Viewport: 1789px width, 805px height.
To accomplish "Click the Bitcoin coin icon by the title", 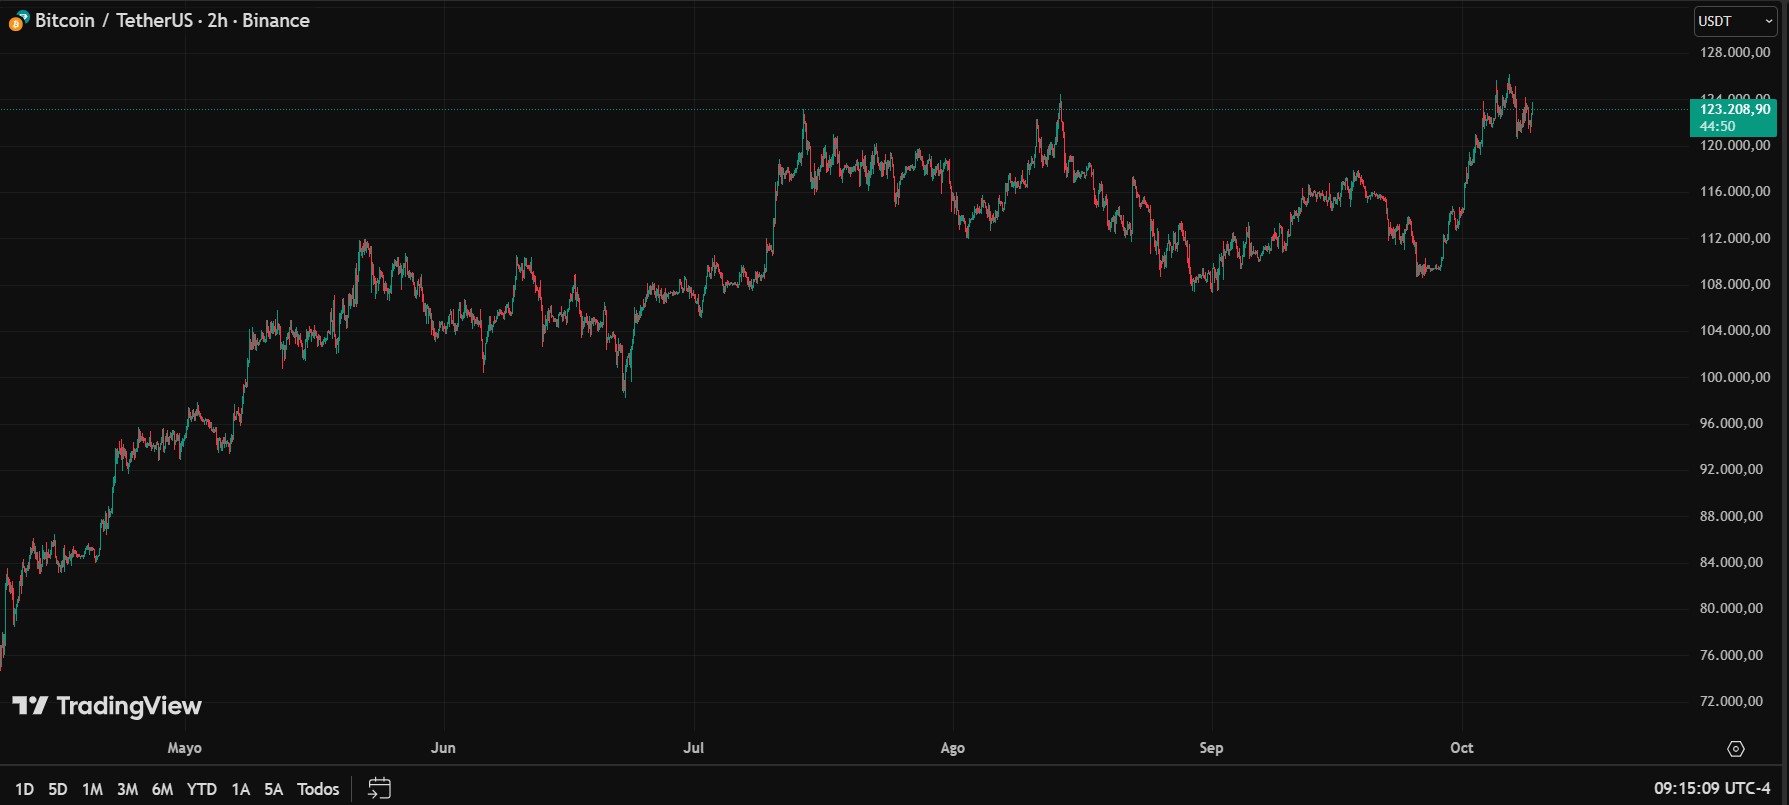I will click(x=19, y=21).
